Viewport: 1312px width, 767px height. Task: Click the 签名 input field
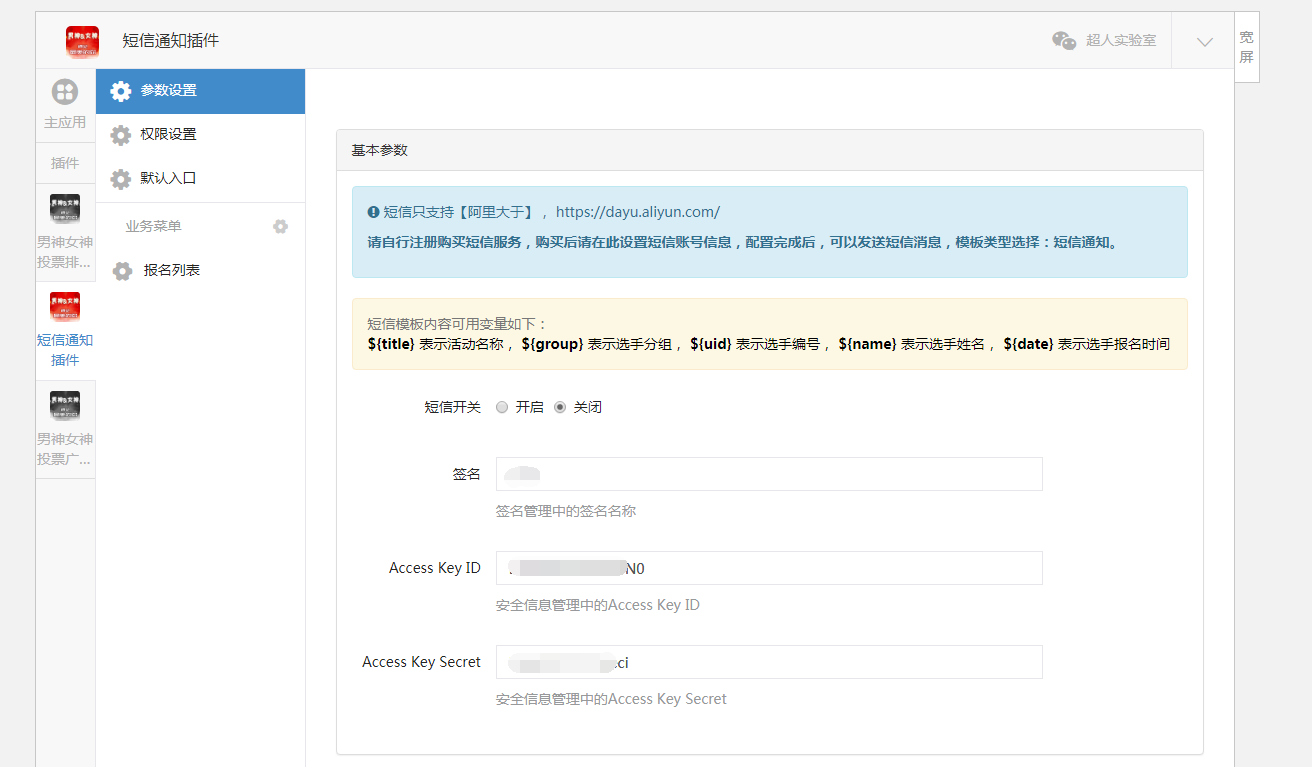coord(769,474)
